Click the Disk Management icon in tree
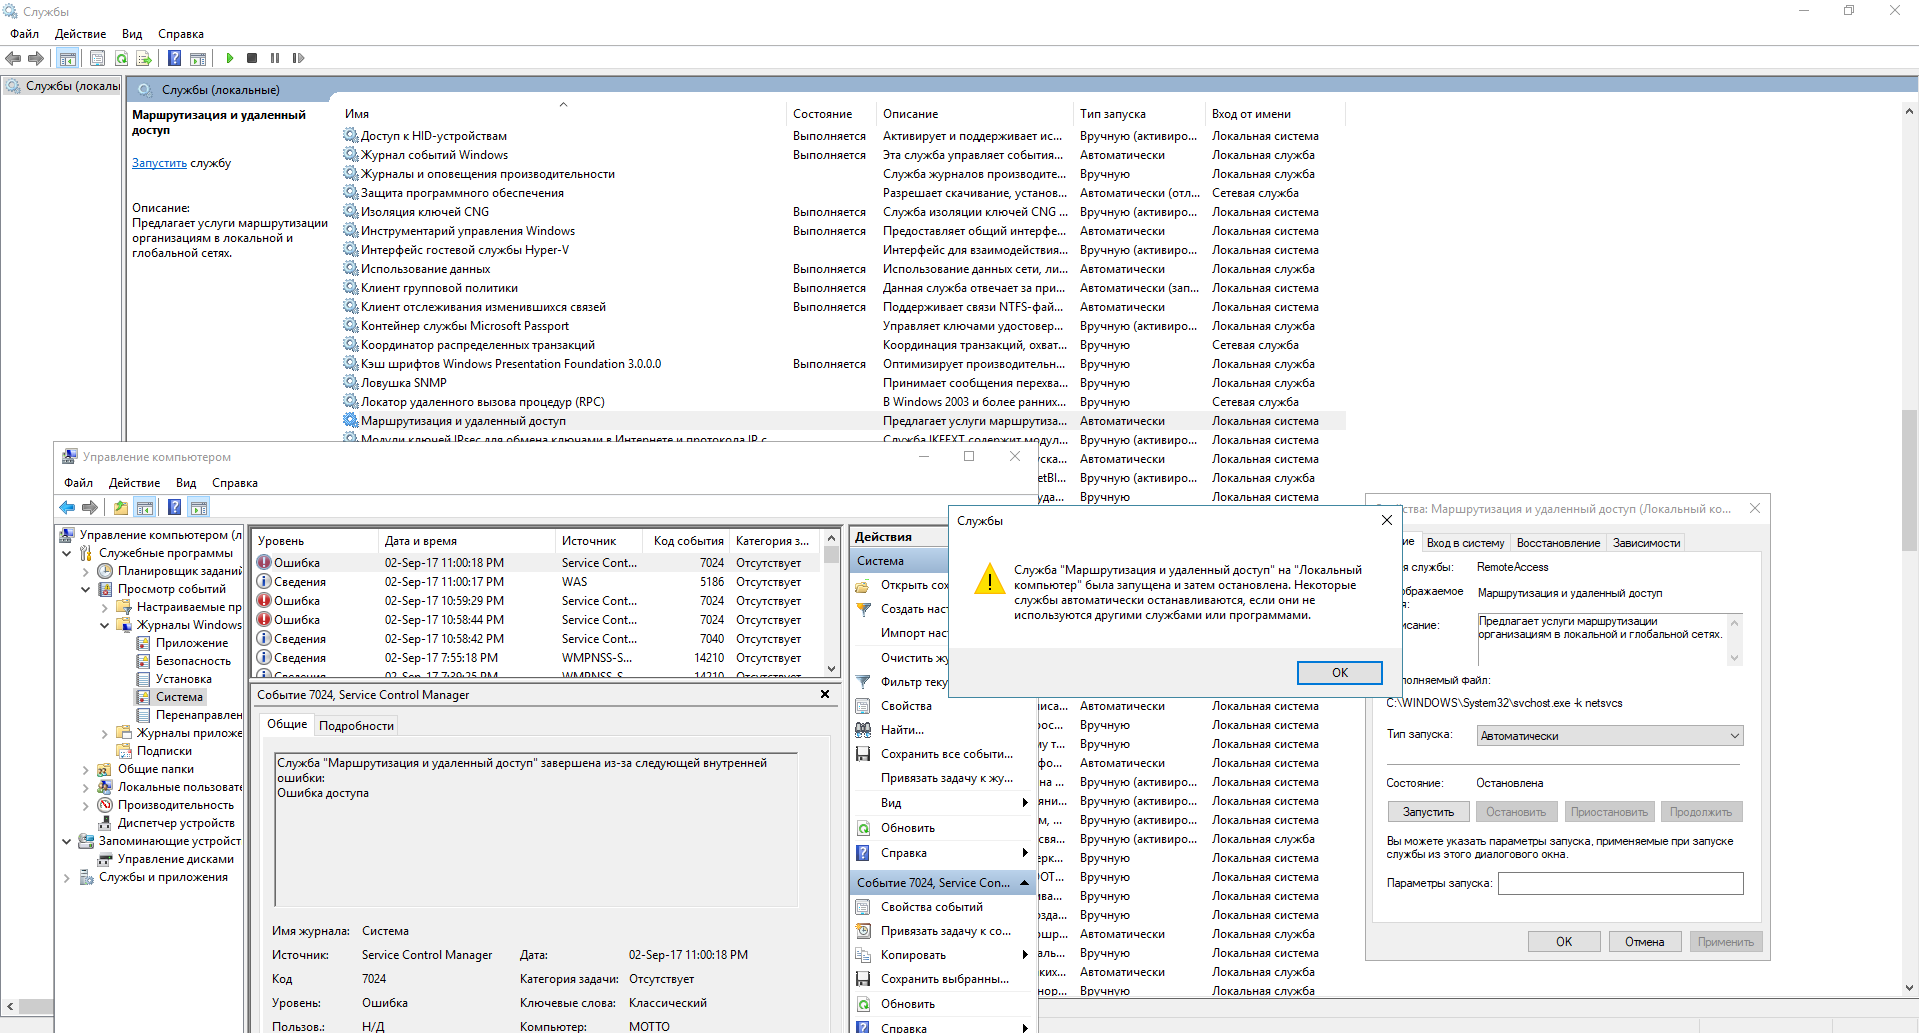Screen dimensions: 1919x1033 [105, 859]
